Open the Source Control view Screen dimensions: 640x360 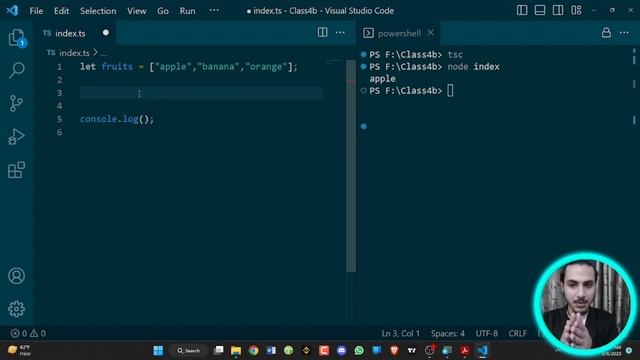tap(16, 103)
